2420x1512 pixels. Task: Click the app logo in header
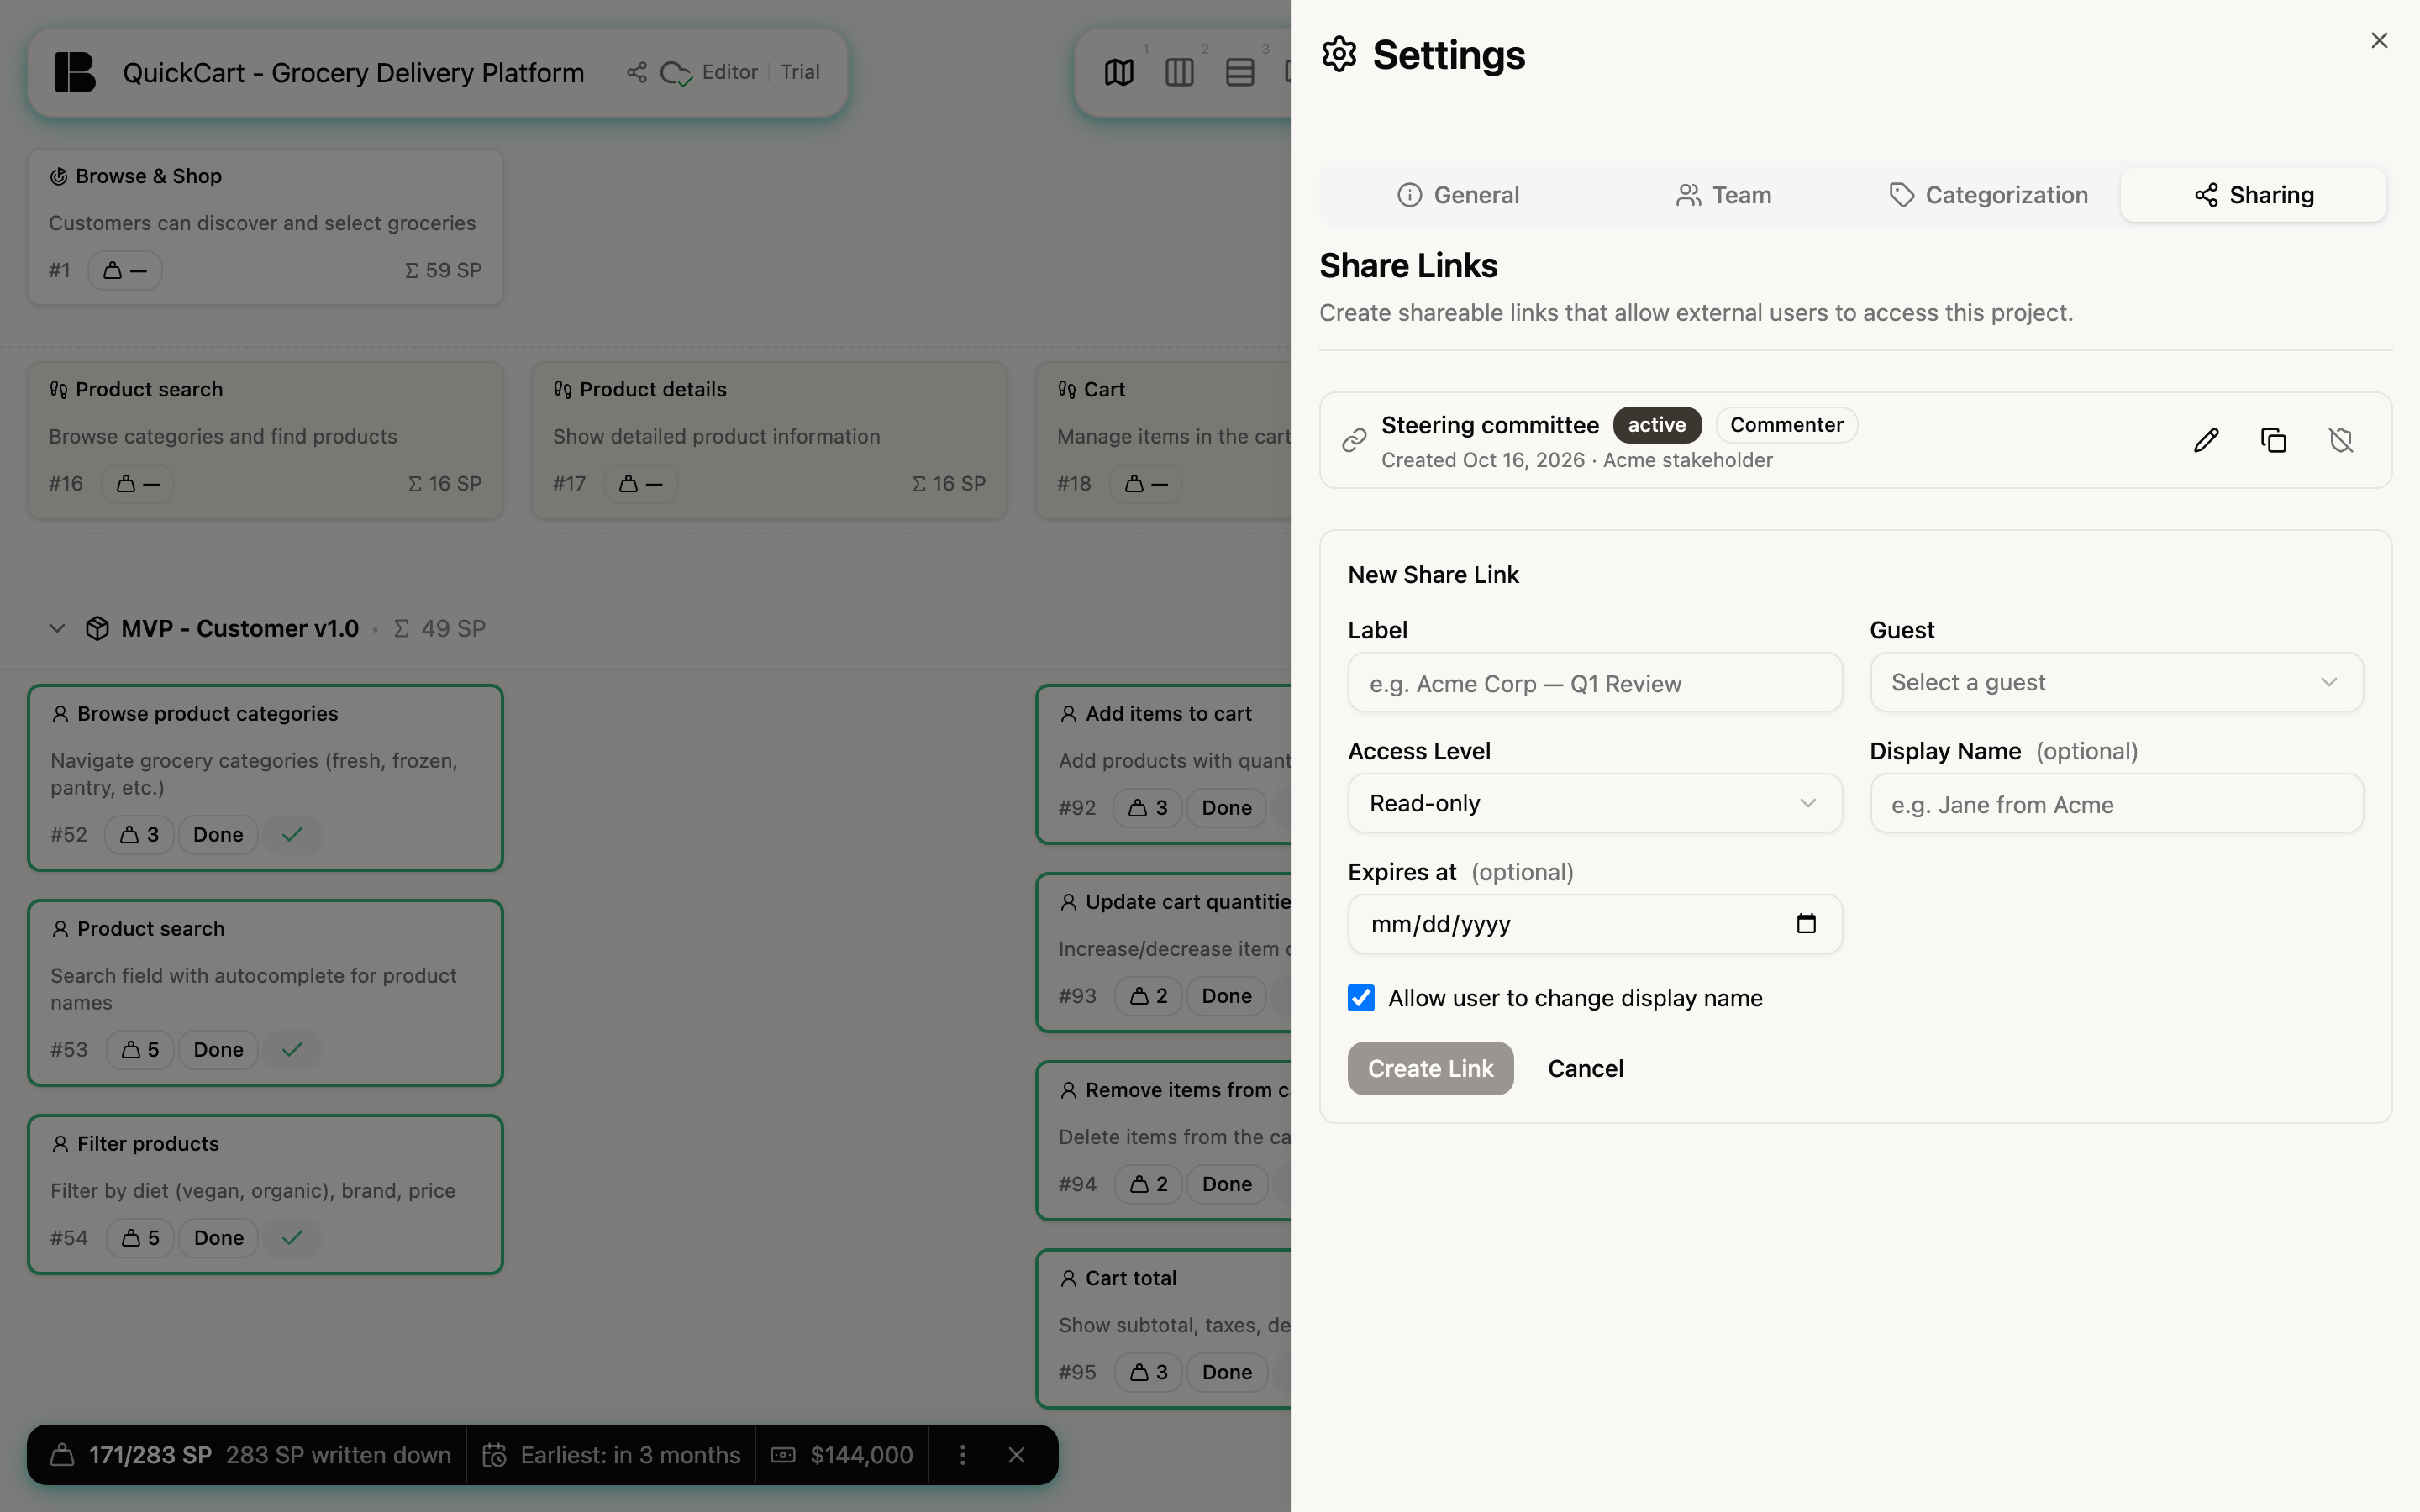tap(75, 72)
